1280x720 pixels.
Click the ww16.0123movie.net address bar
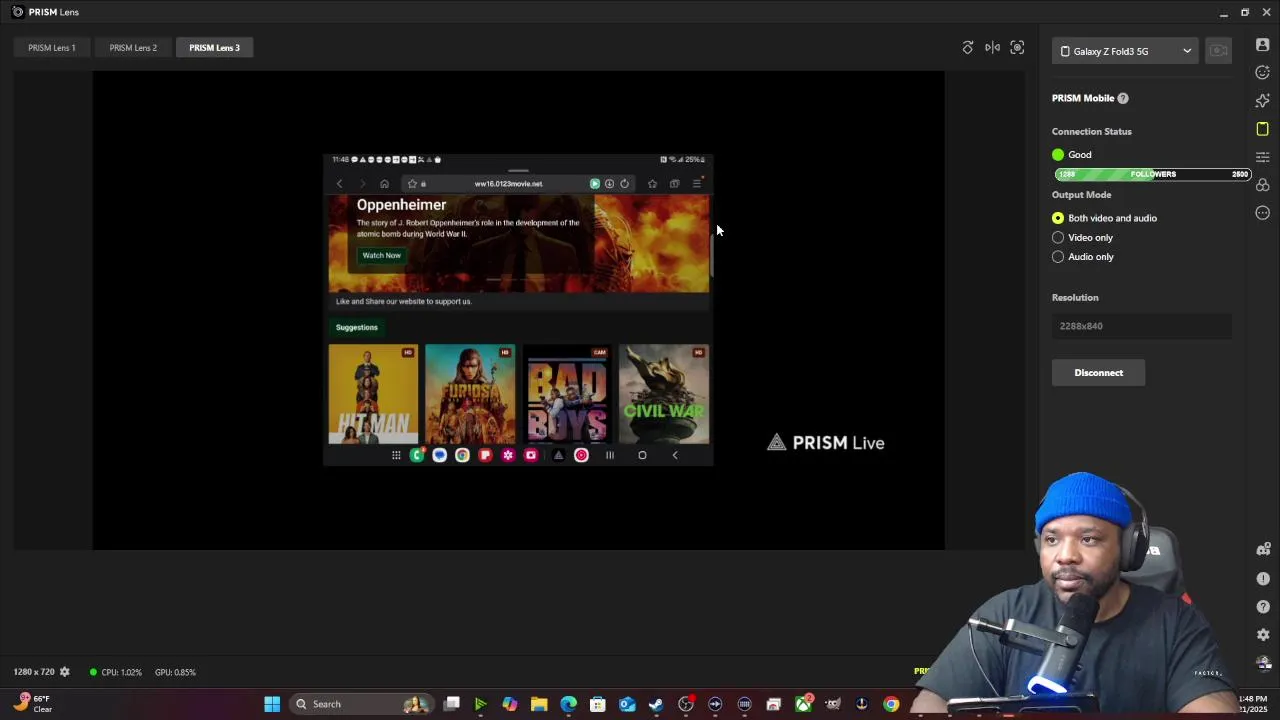click(x=508, y=184)
